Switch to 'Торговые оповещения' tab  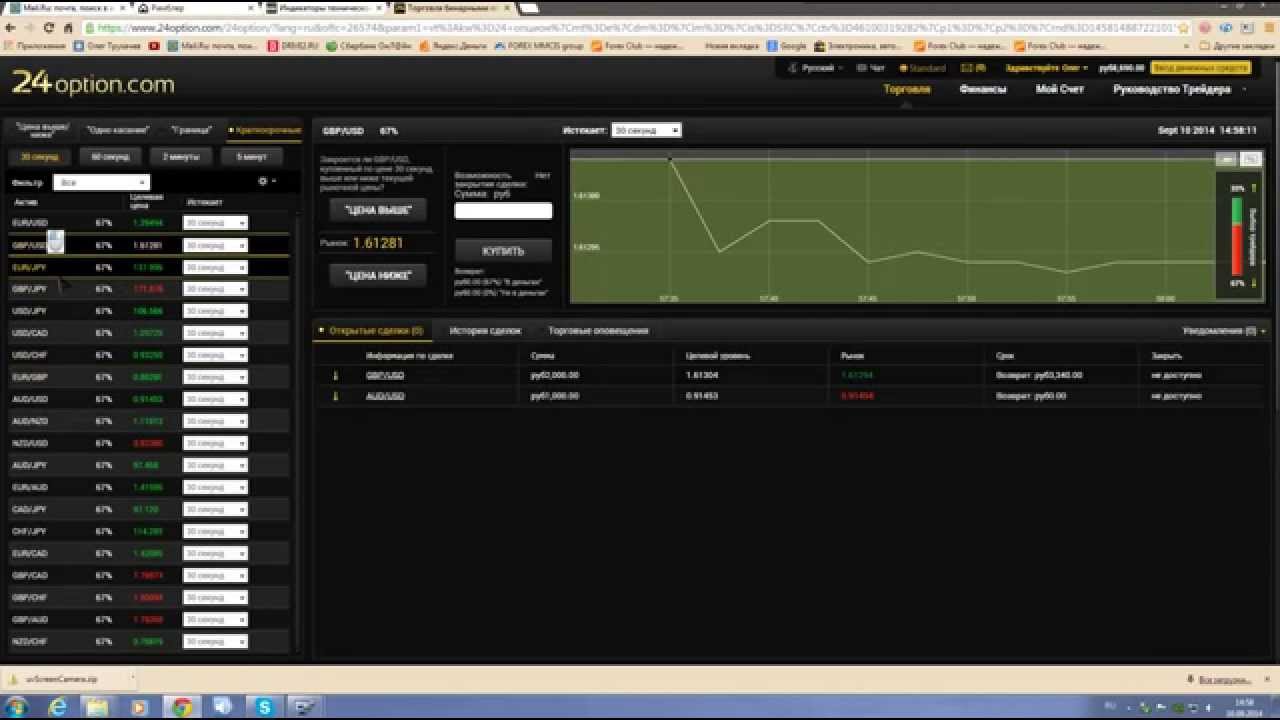[598, 331]
